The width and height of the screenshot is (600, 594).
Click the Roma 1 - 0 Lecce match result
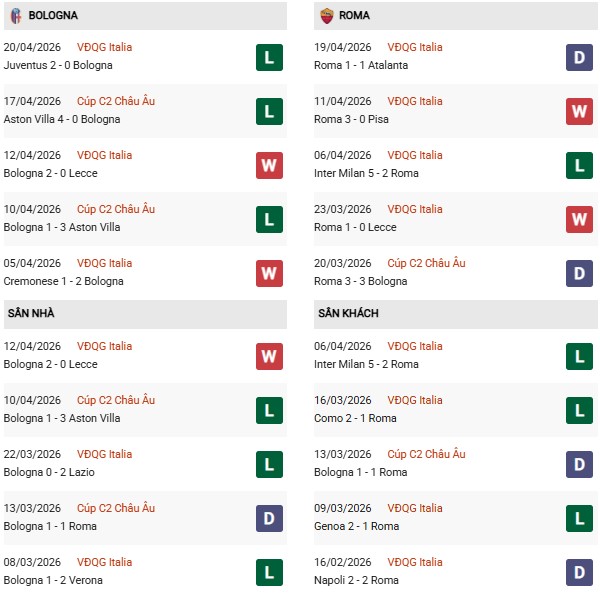357,227
